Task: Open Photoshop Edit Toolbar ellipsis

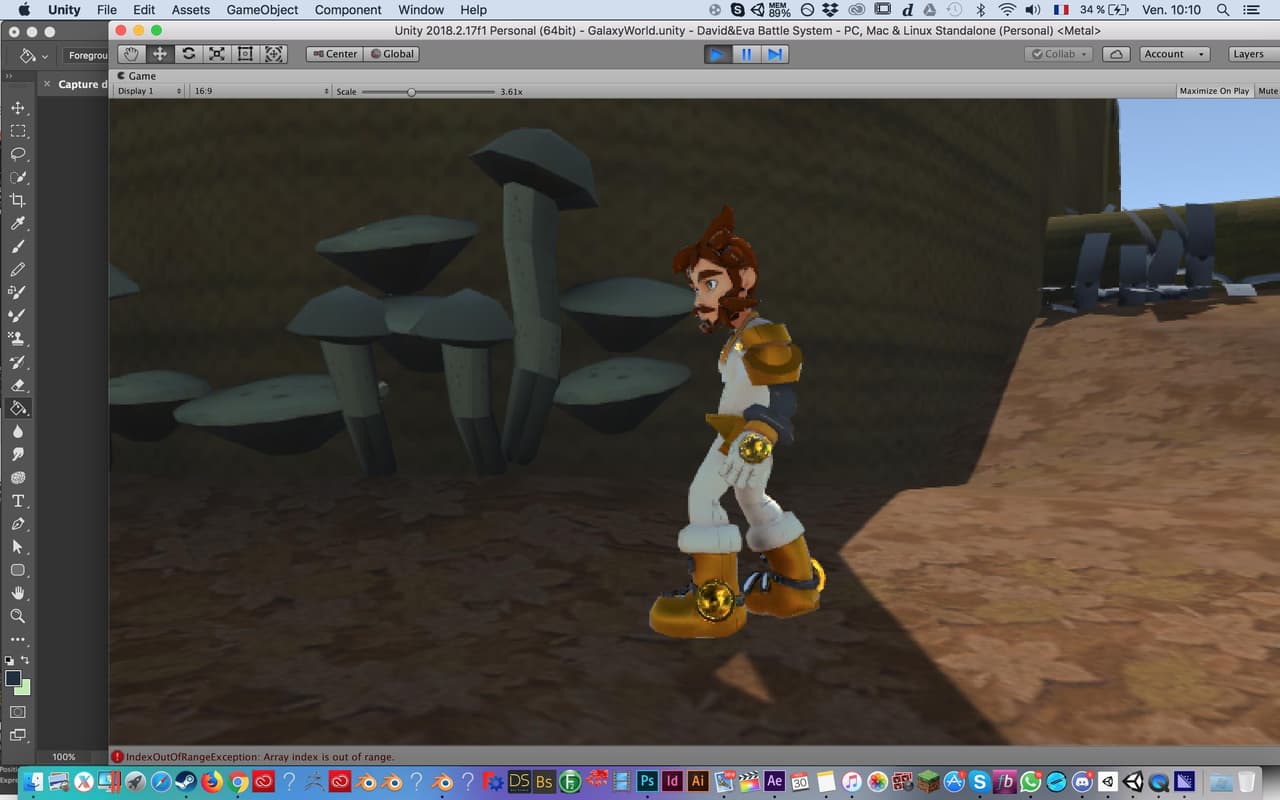Action: (18, 639)
